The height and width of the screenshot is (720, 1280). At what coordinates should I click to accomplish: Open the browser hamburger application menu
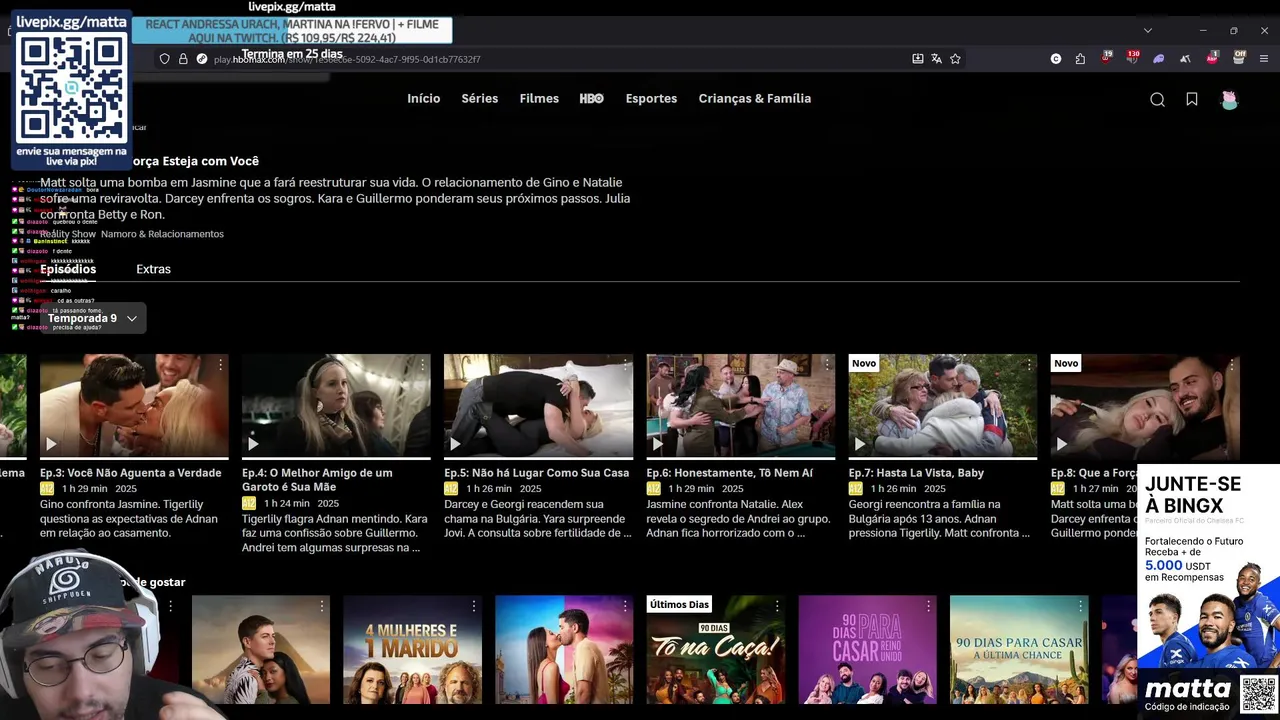[x=1265, y=59]
